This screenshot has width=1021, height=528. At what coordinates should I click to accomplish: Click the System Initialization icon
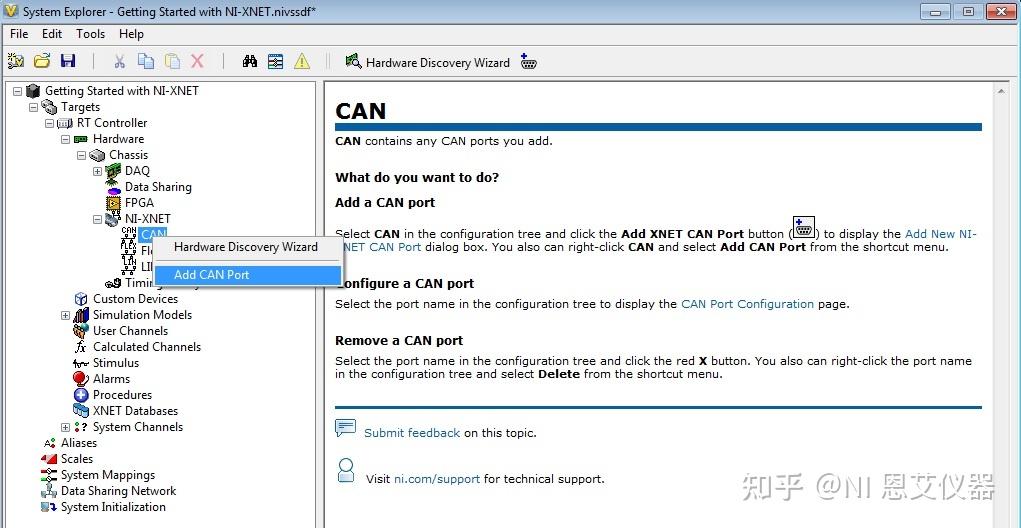click(x=49, y=507)
